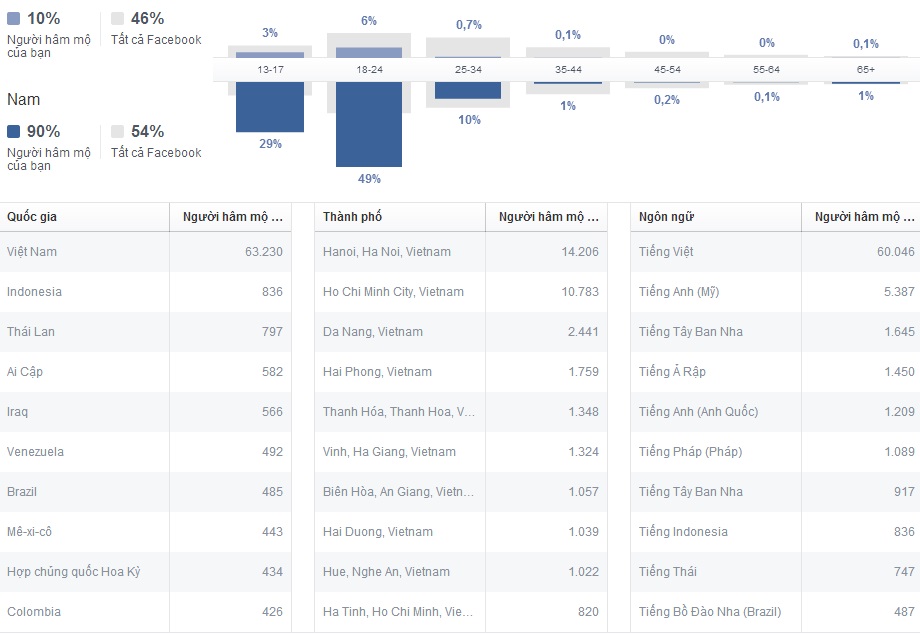Click the dark blue Nam 90% legend swatch
This screenshot has height=634, width=920.
[13, 131]
